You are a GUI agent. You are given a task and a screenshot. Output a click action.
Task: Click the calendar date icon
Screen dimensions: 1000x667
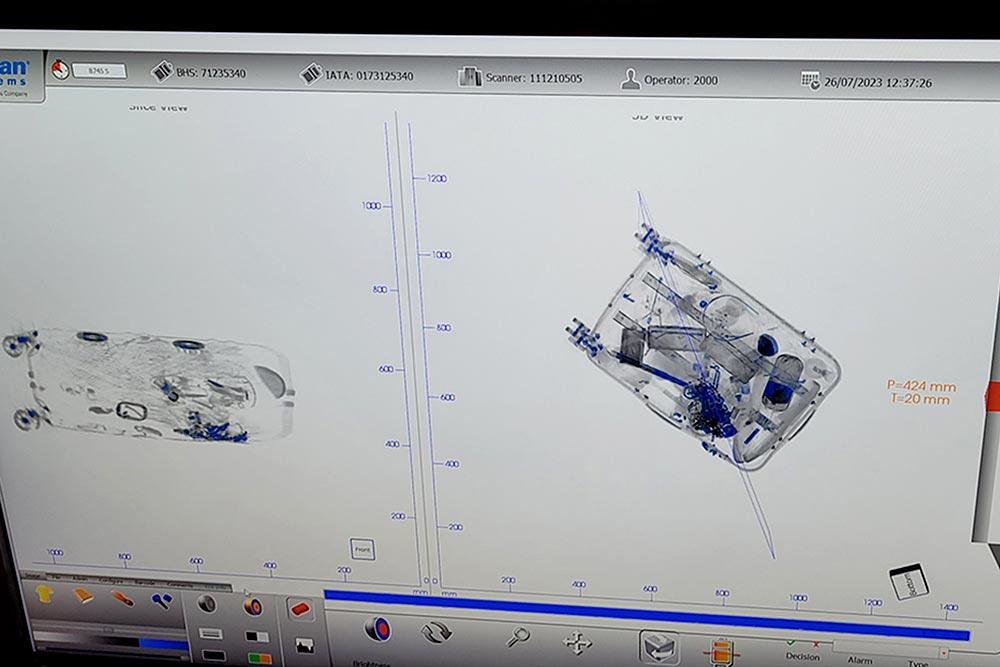pos(811,81)
